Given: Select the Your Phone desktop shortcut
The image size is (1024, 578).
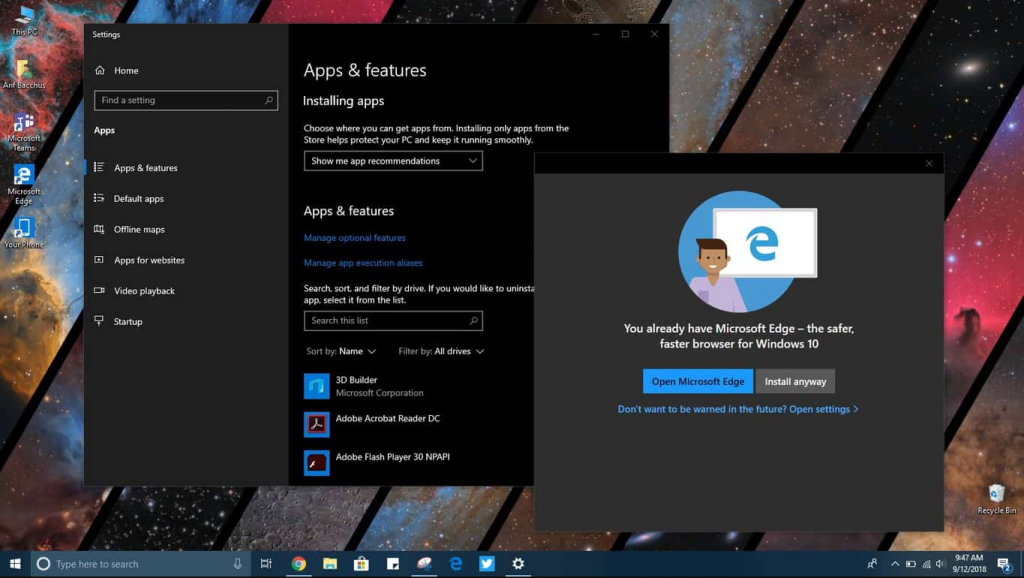Looking at the screenshot, I should click(24, 233).
